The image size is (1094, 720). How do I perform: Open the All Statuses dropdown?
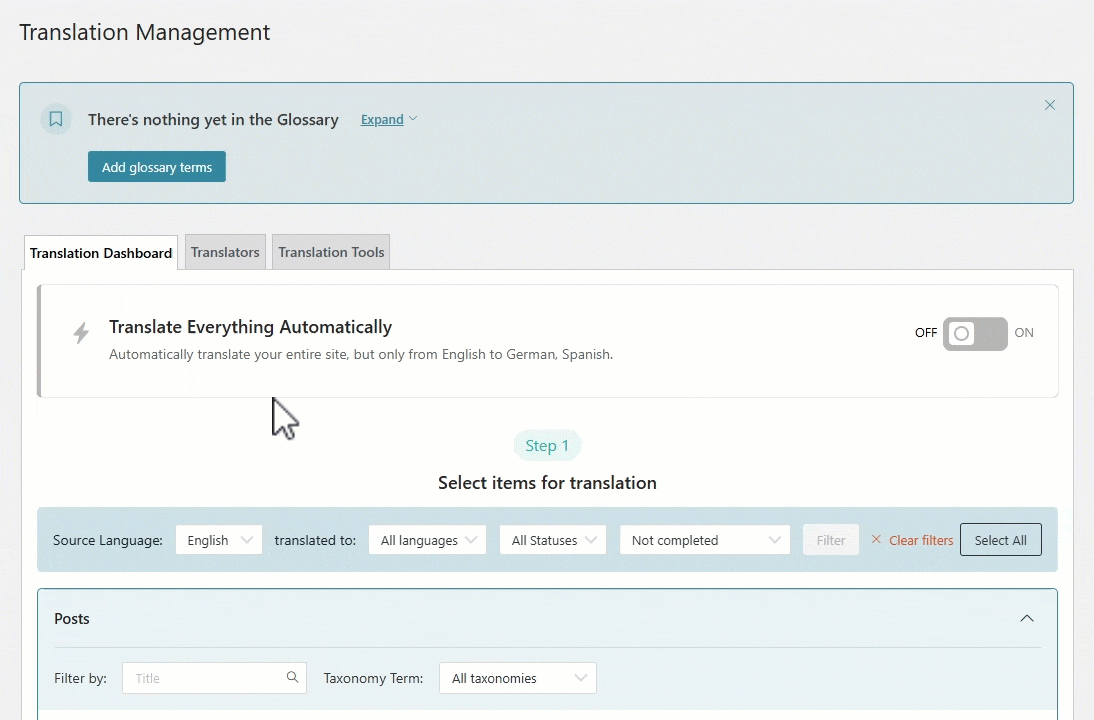pyautogui.click(x=552, y=540)
